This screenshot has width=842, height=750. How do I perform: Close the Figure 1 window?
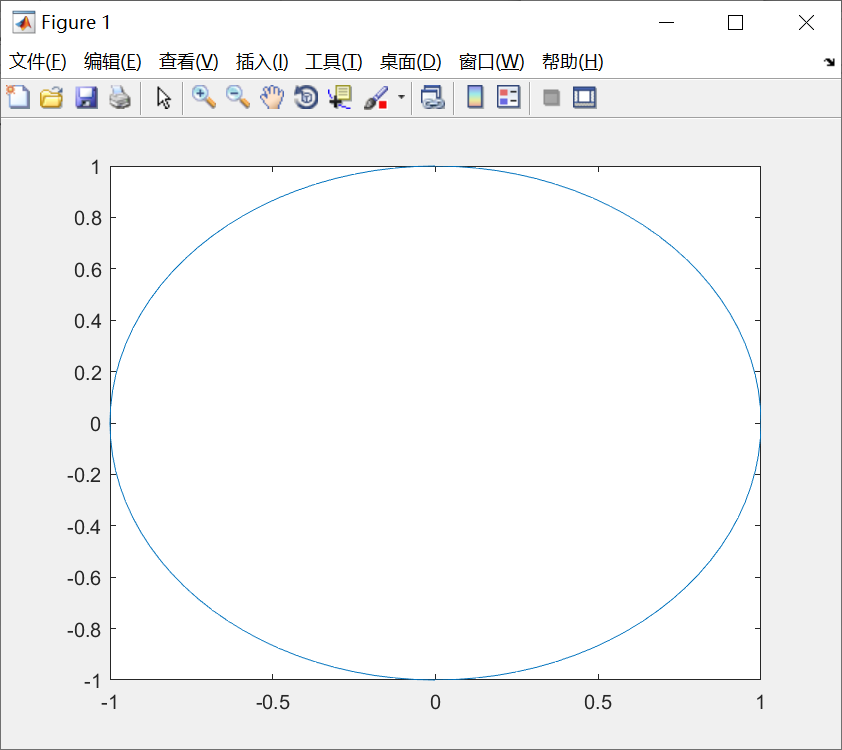pyautogui.click(x=806, y=23)
